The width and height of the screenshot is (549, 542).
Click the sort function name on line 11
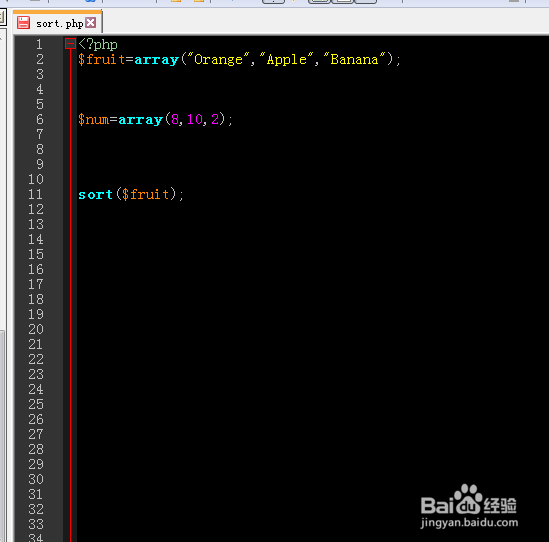[x=95, y=194]
